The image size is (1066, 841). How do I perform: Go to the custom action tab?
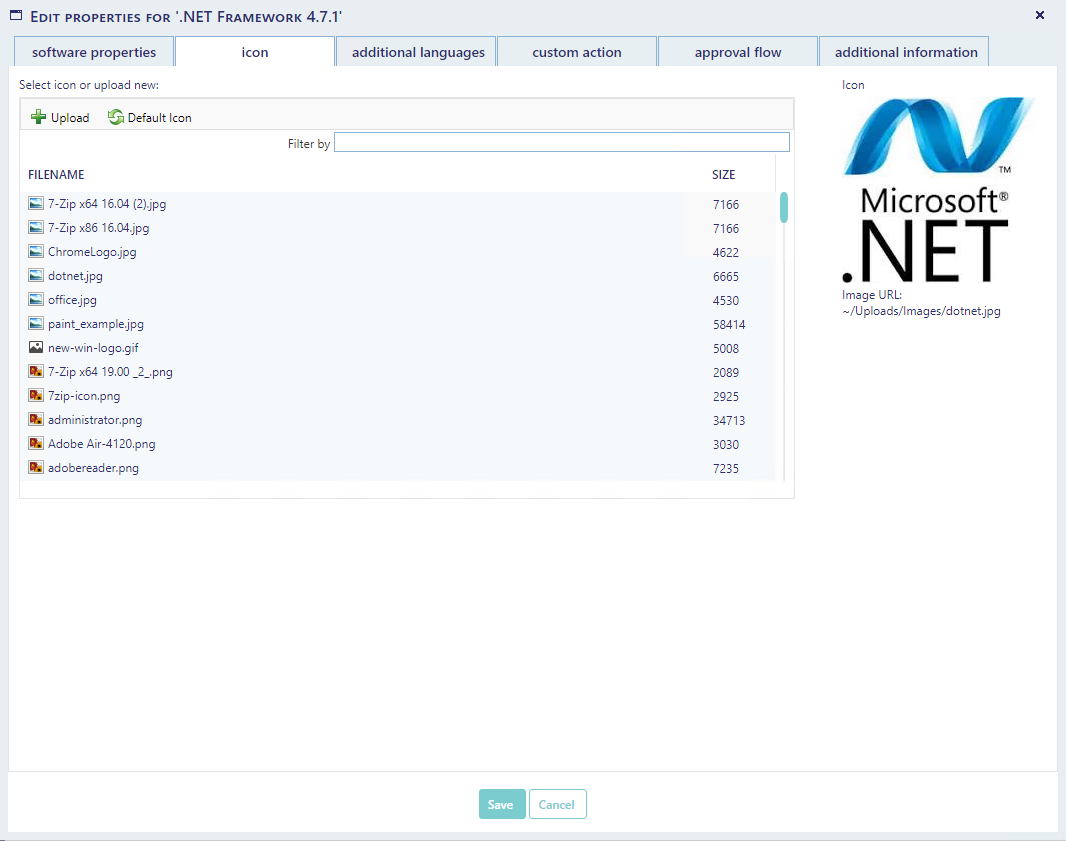[x=577, y=52]
